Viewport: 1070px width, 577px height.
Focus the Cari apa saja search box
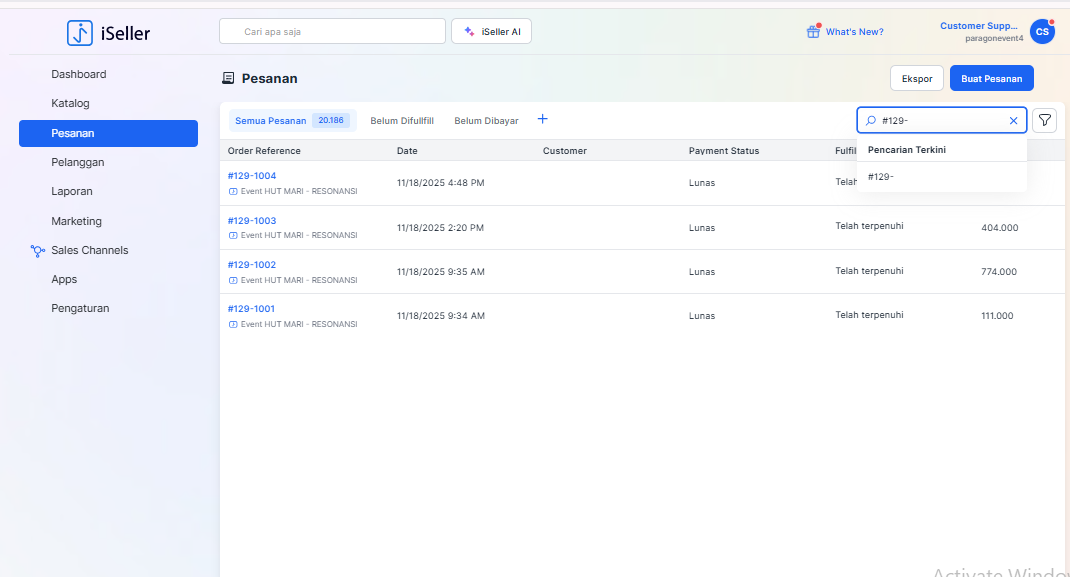[x=332, y=32]
